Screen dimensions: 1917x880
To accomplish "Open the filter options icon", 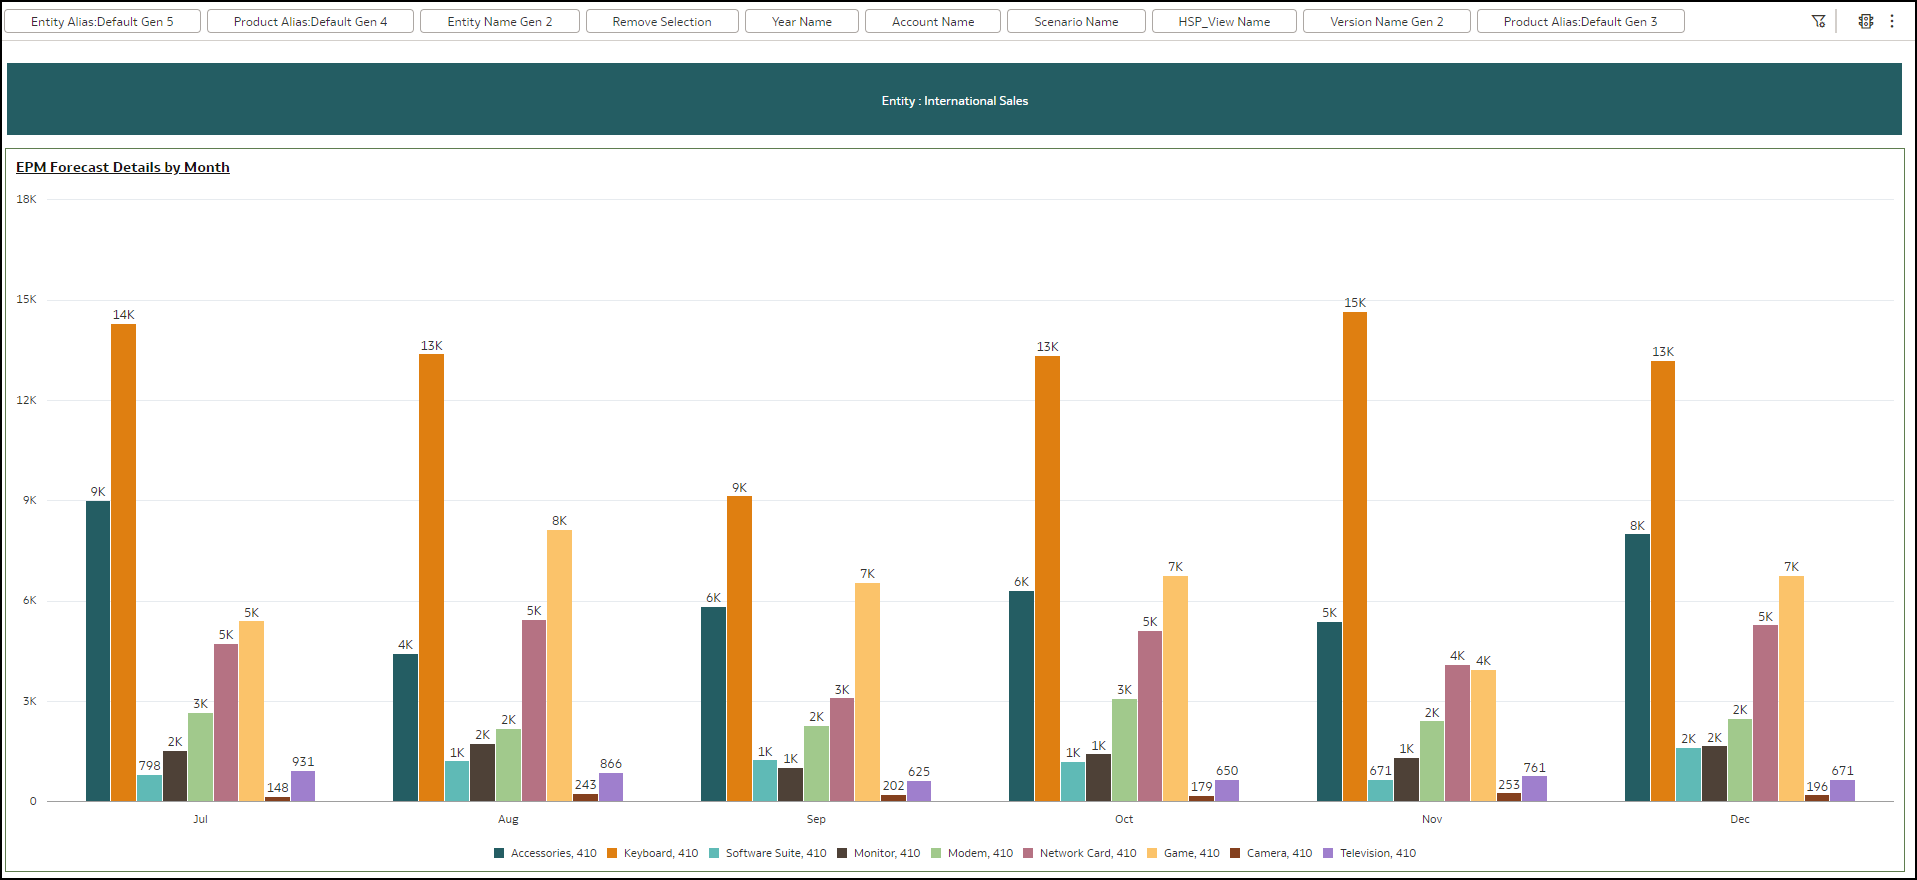I will pos(1819,21).
